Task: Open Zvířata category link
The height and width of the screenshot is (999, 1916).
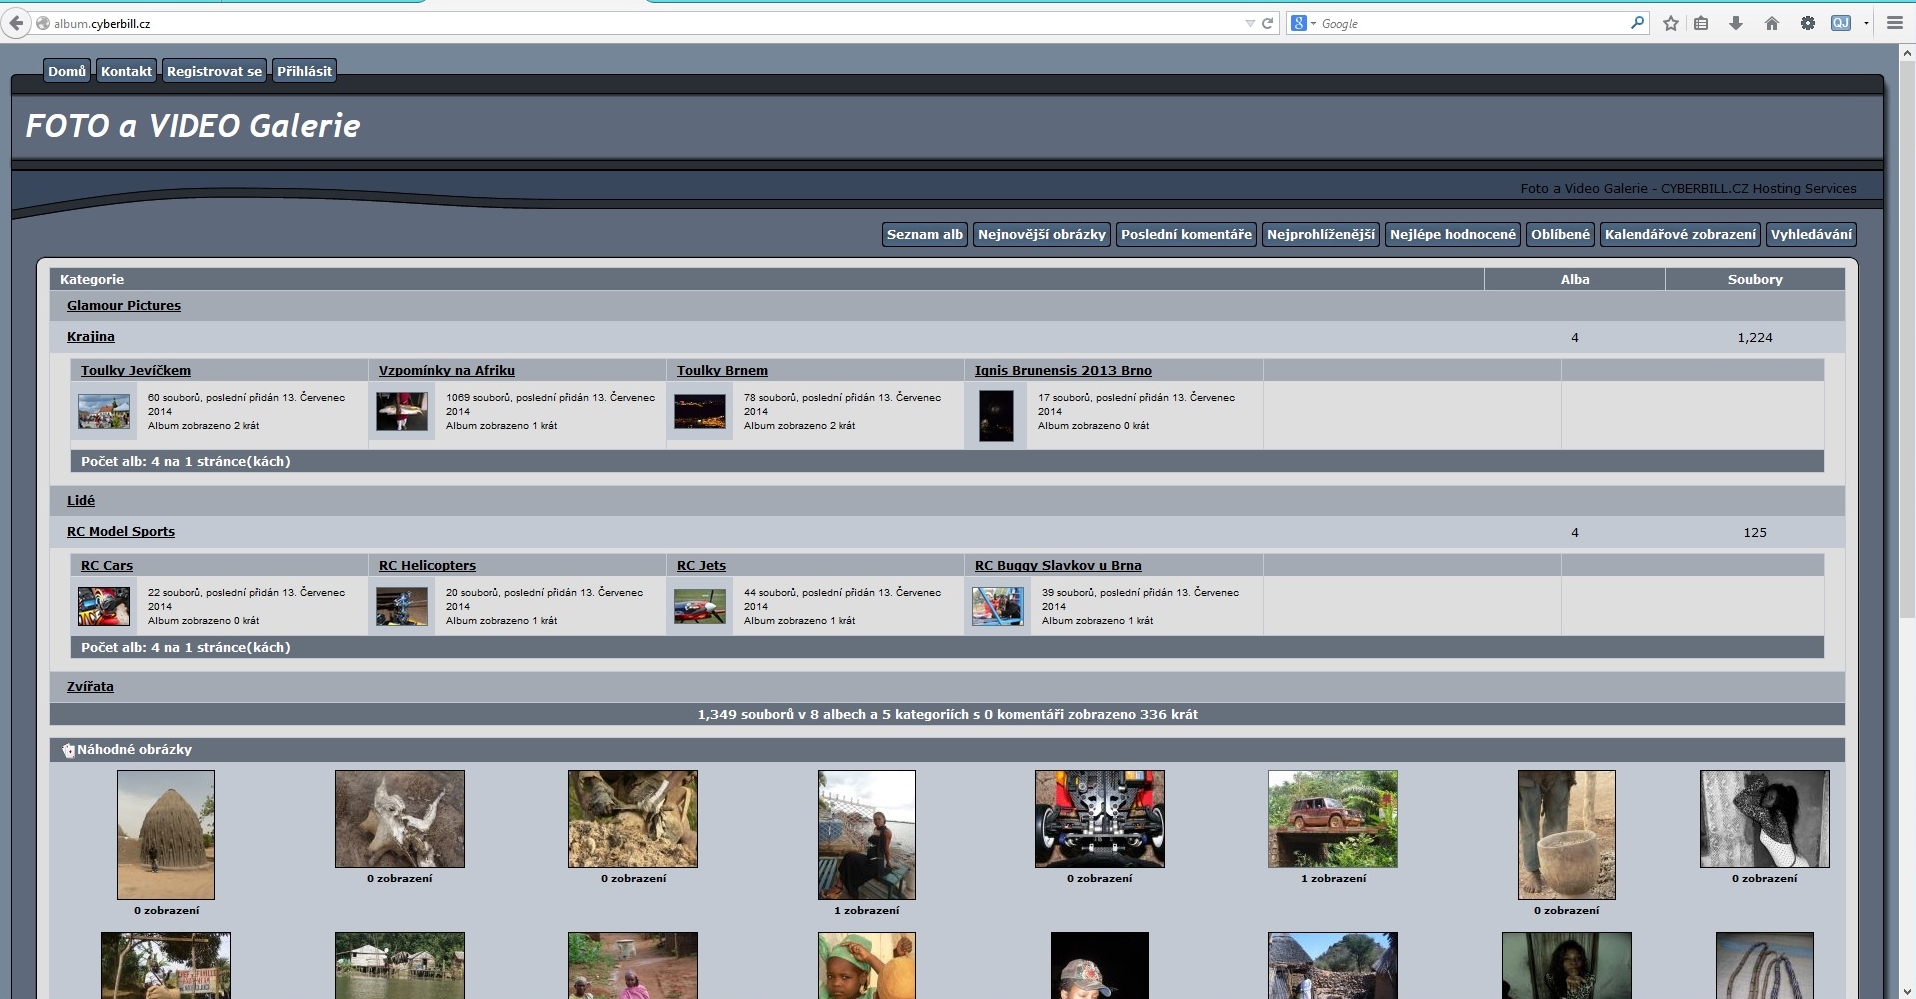Action: click(x=90, y=687)
